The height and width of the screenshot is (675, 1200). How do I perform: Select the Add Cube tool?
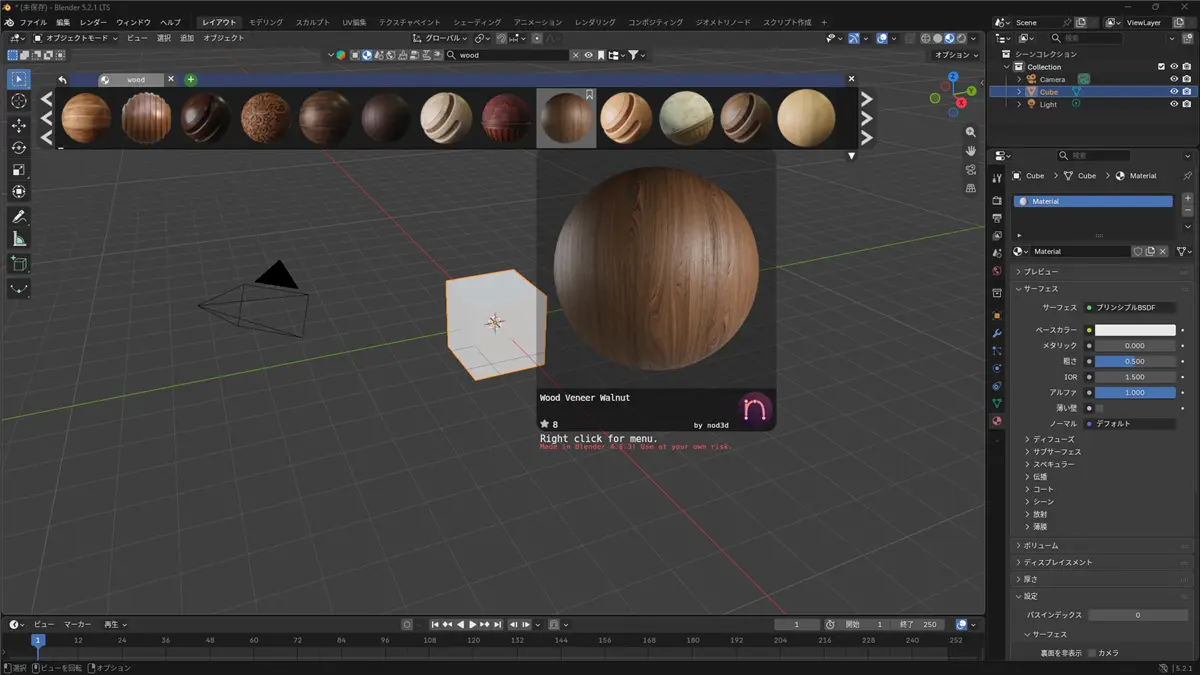point(19,264)
